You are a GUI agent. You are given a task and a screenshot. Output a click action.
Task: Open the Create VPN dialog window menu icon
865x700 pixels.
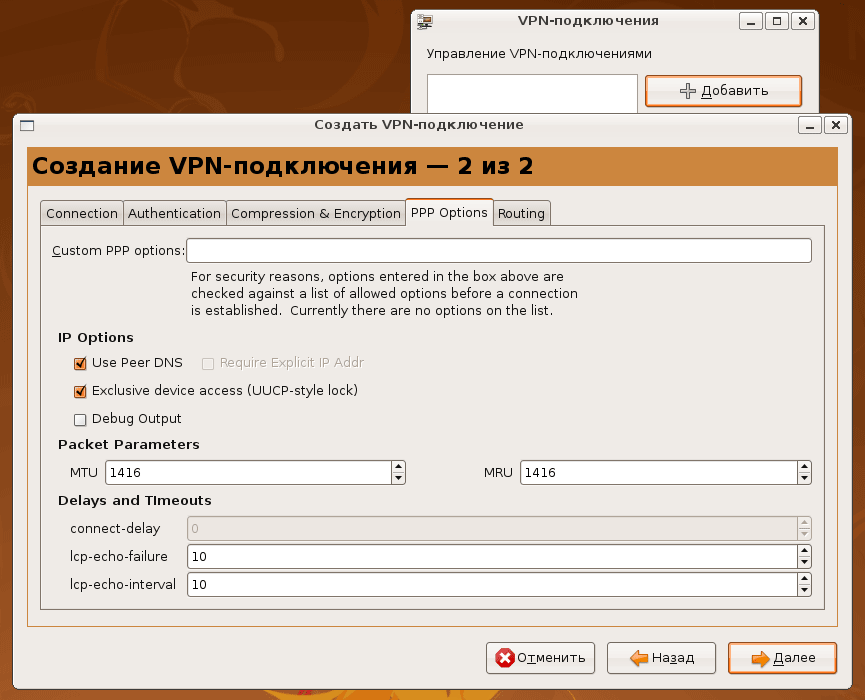(27, 125)
